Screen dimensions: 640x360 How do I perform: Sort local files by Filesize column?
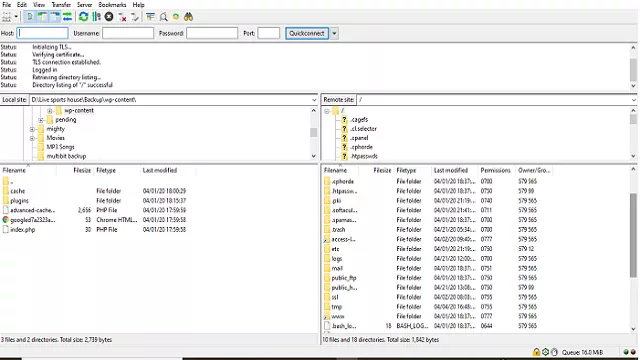pyautogui.click(x=82, y=170)
